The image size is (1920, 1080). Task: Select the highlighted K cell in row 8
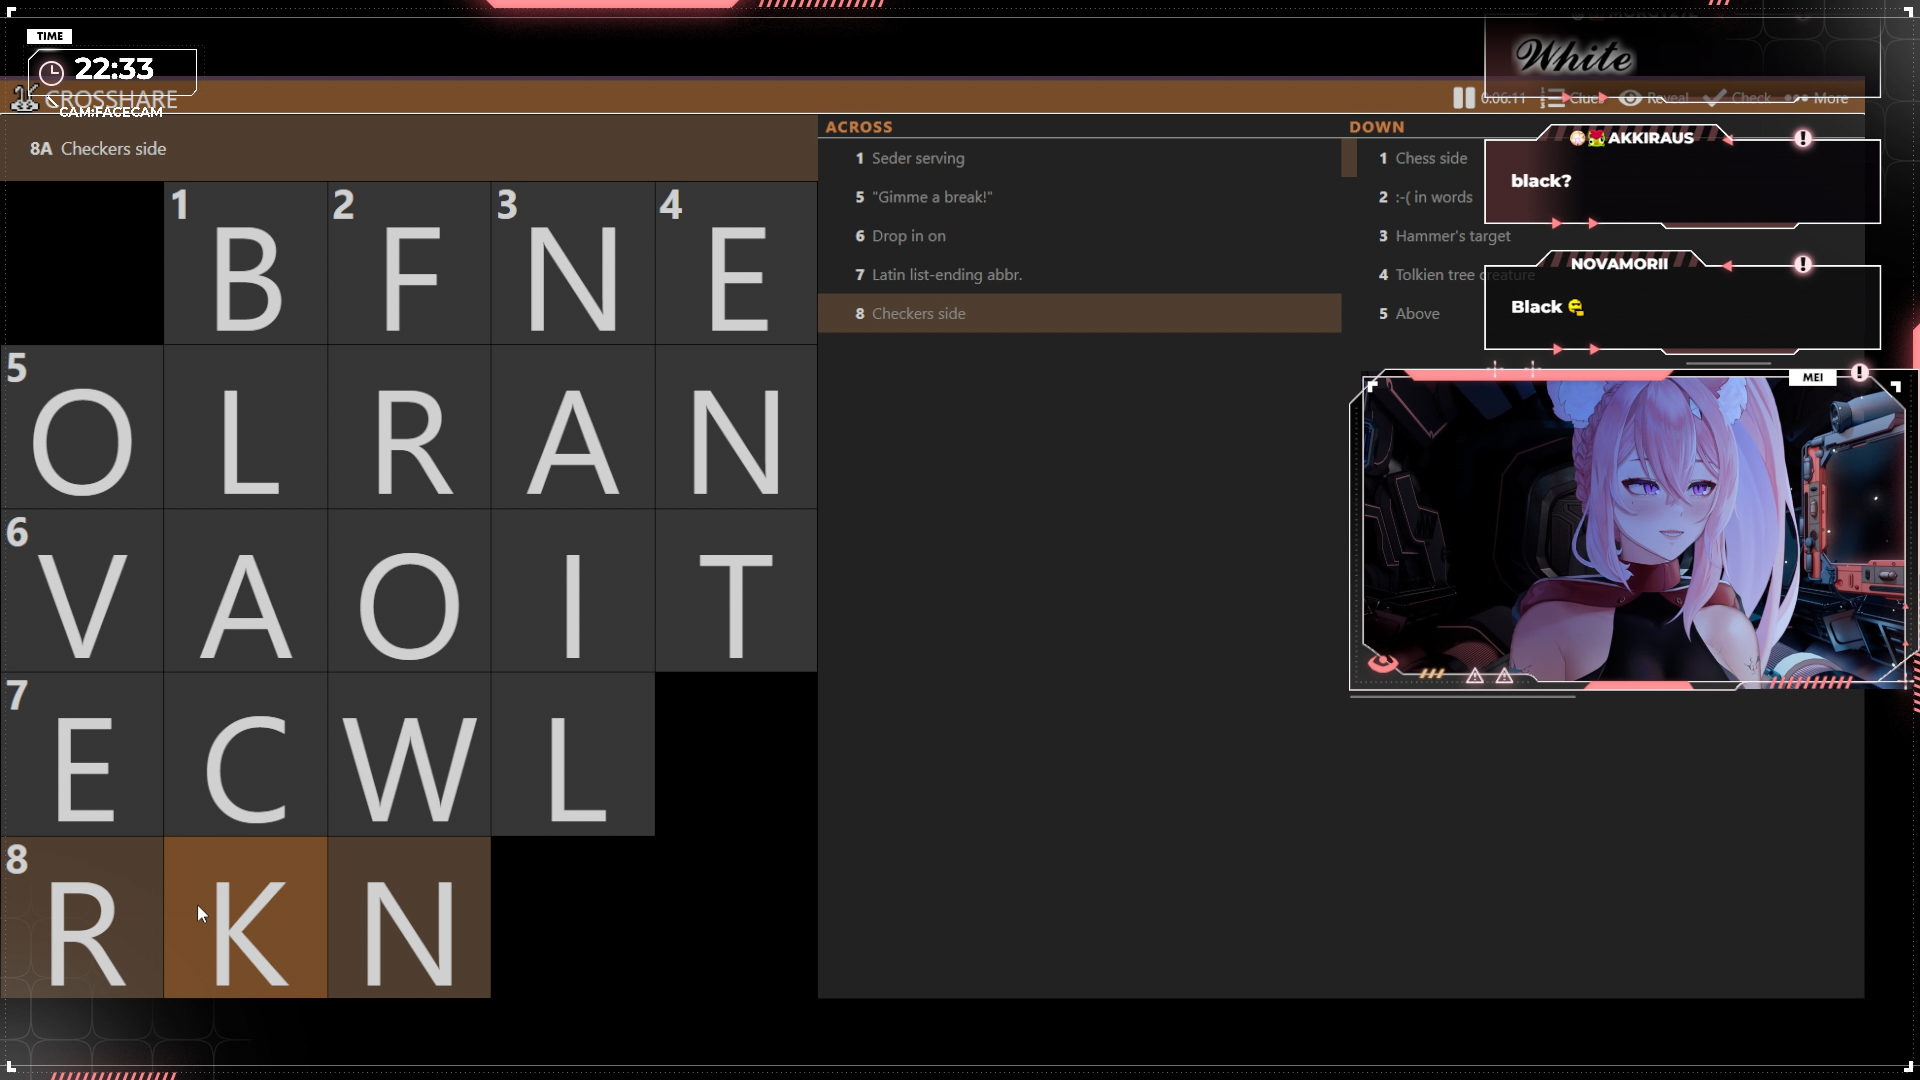[246, 918]
